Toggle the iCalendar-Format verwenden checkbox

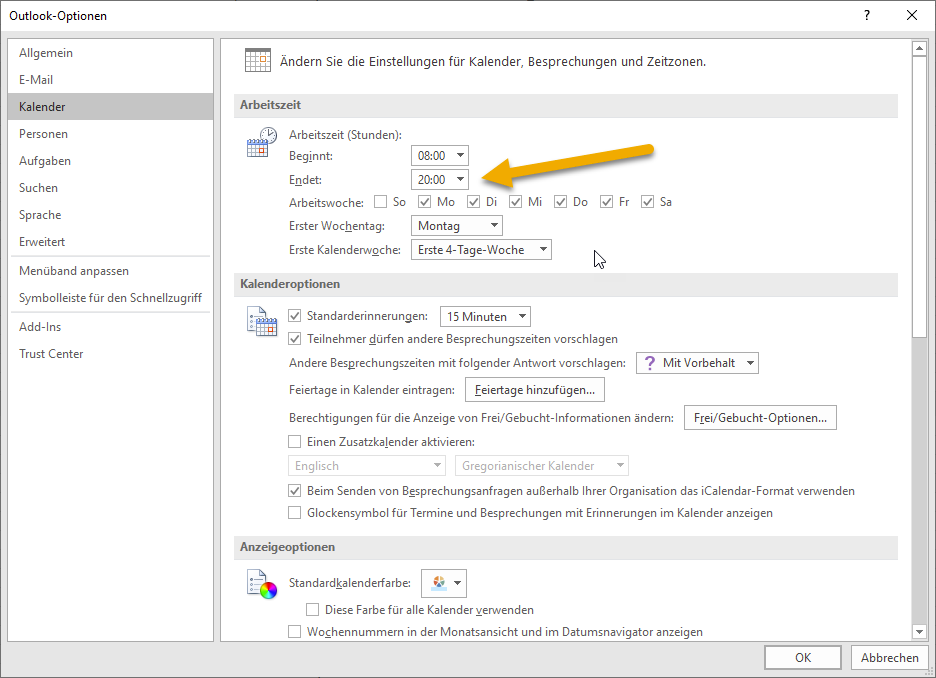tap(294, 491)
